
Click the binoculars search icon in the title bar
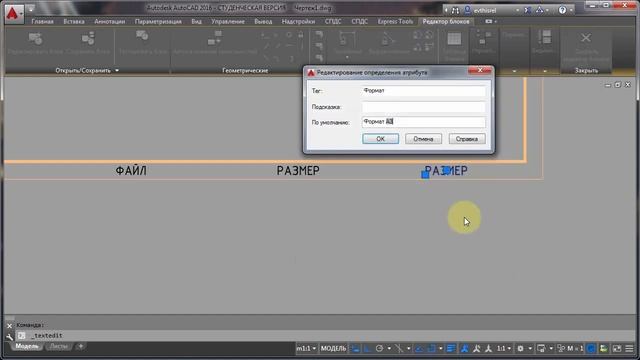click(455, 10)
